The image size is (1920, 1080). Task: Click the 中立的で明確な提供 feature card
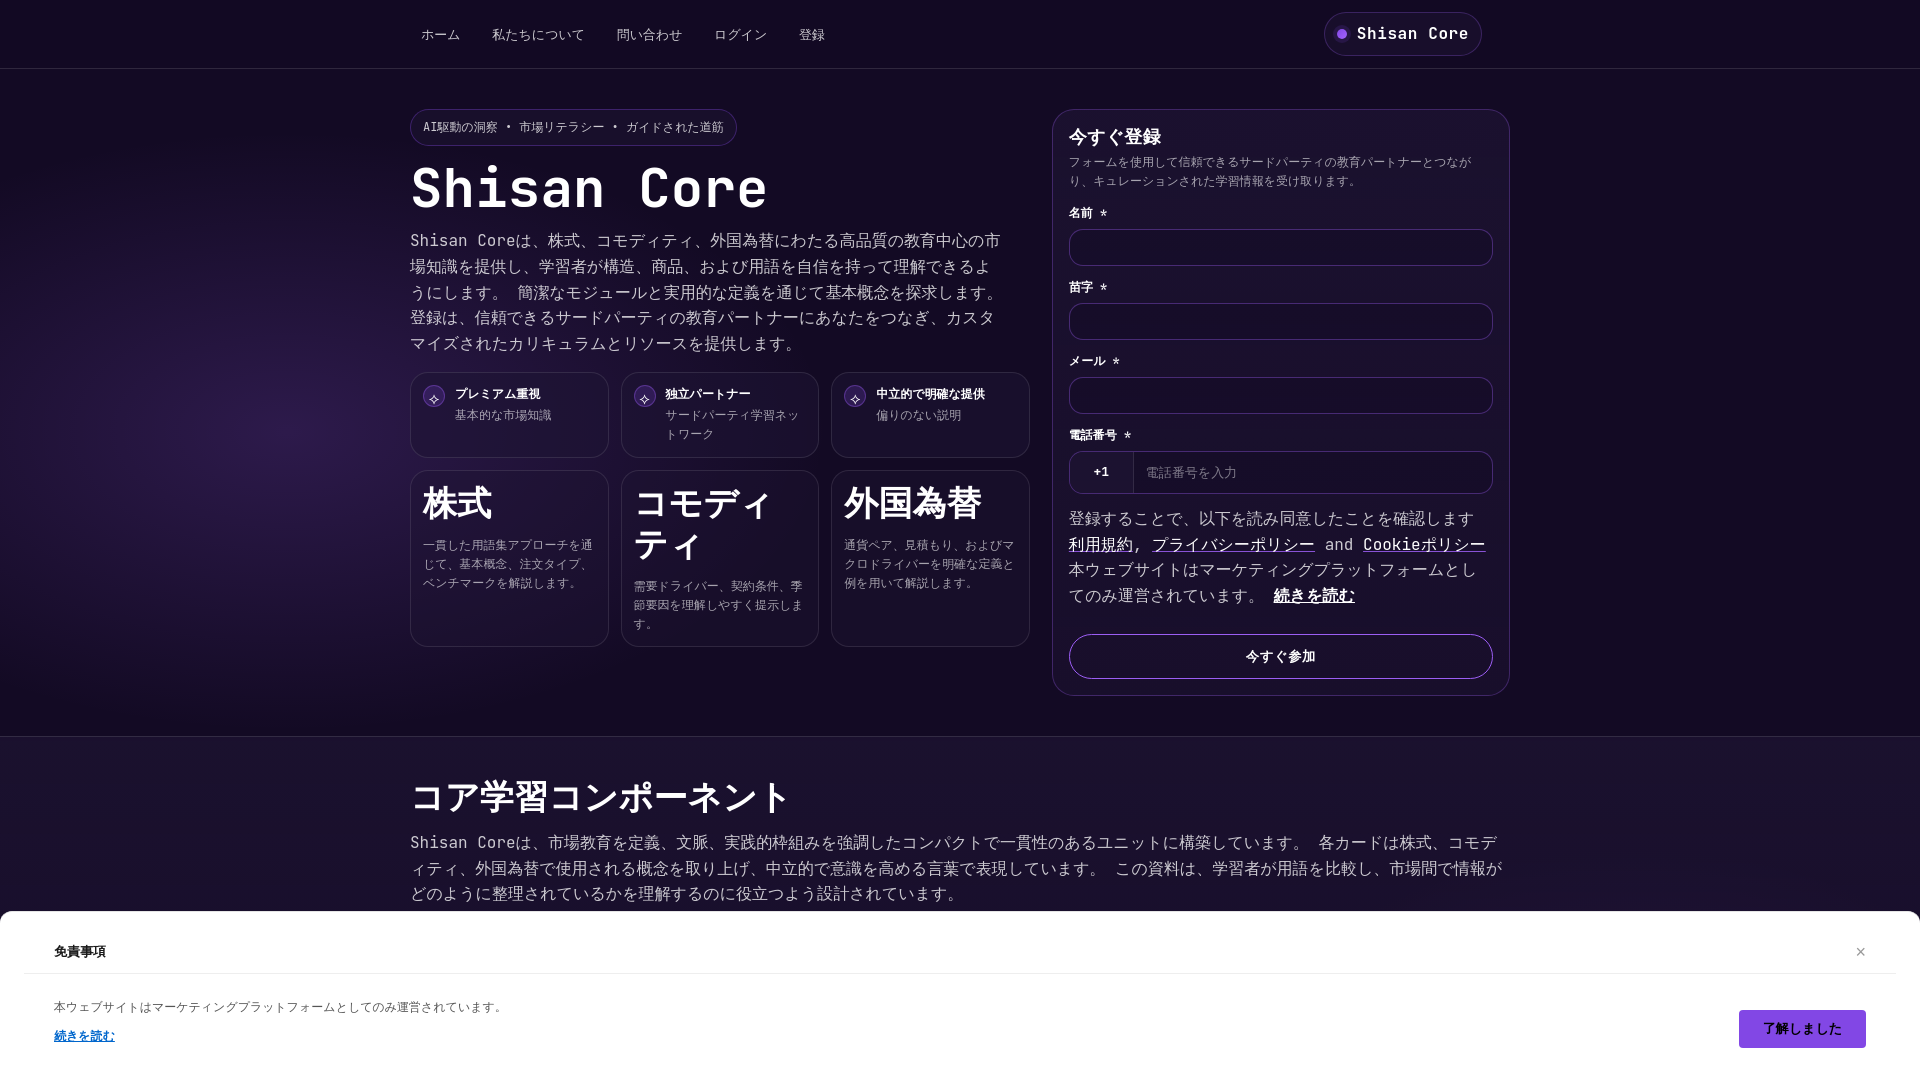(930, 415)
